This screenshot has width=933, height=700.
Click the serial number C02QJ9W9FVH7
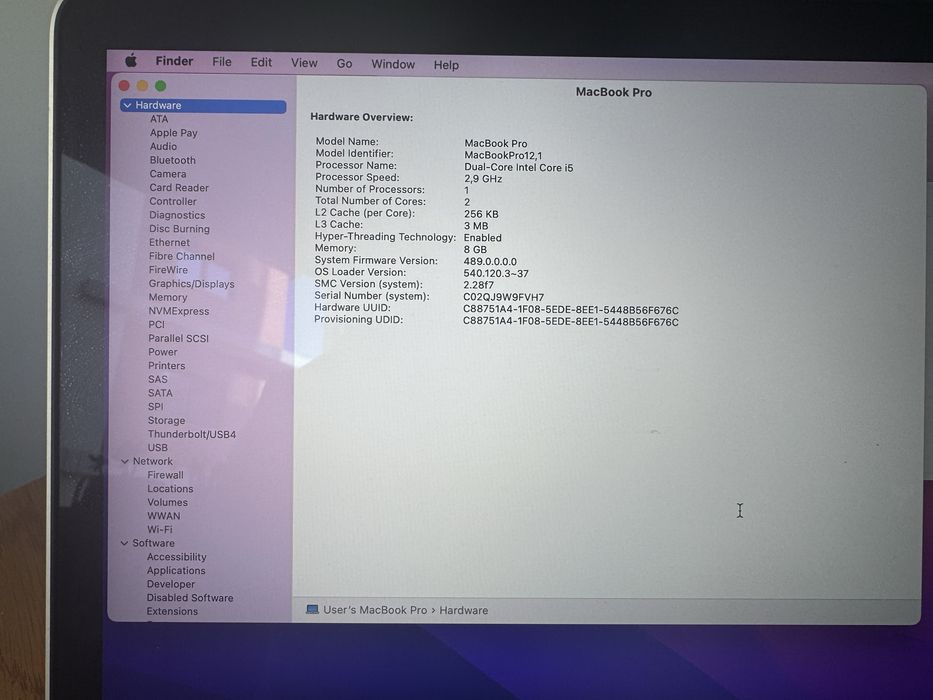(x=503, y=297)
